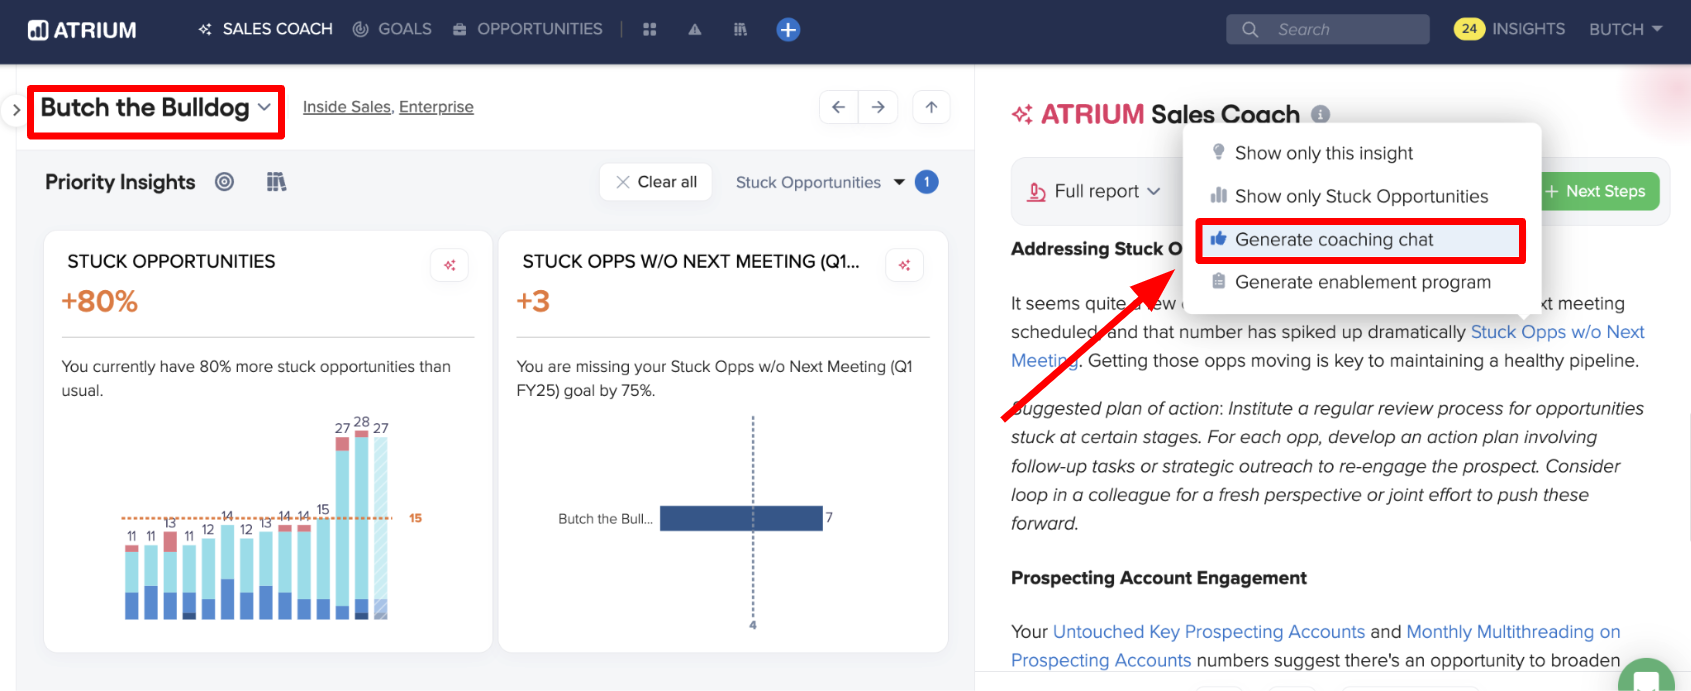Click the blue plus add button
1691x691 pixels.
point(788,30)
